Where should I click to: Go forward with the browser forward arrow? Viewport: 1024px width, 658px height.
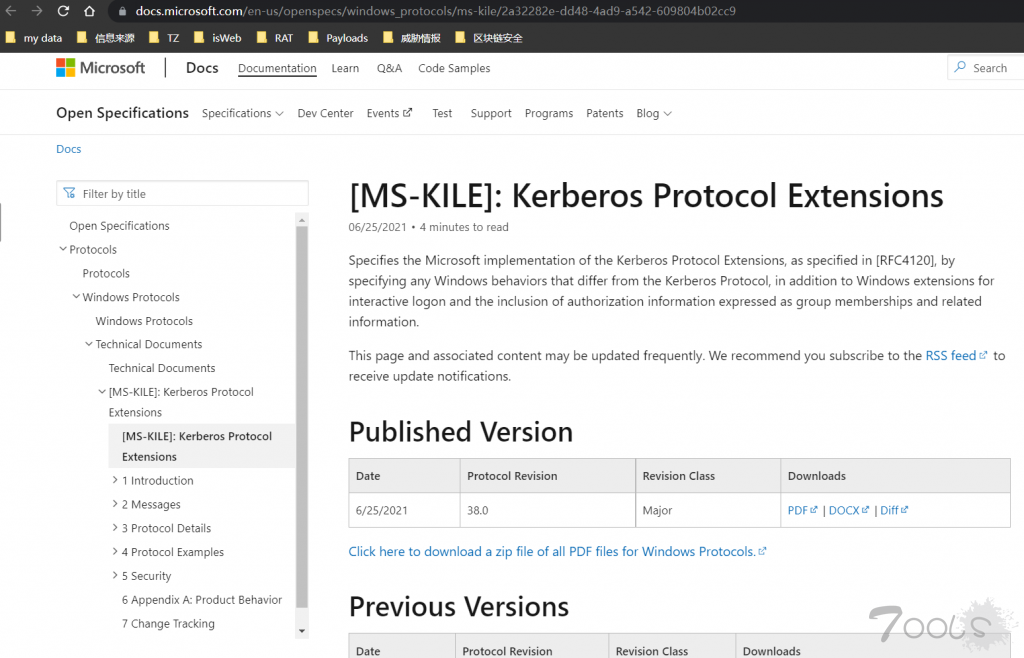pos(37,11)
